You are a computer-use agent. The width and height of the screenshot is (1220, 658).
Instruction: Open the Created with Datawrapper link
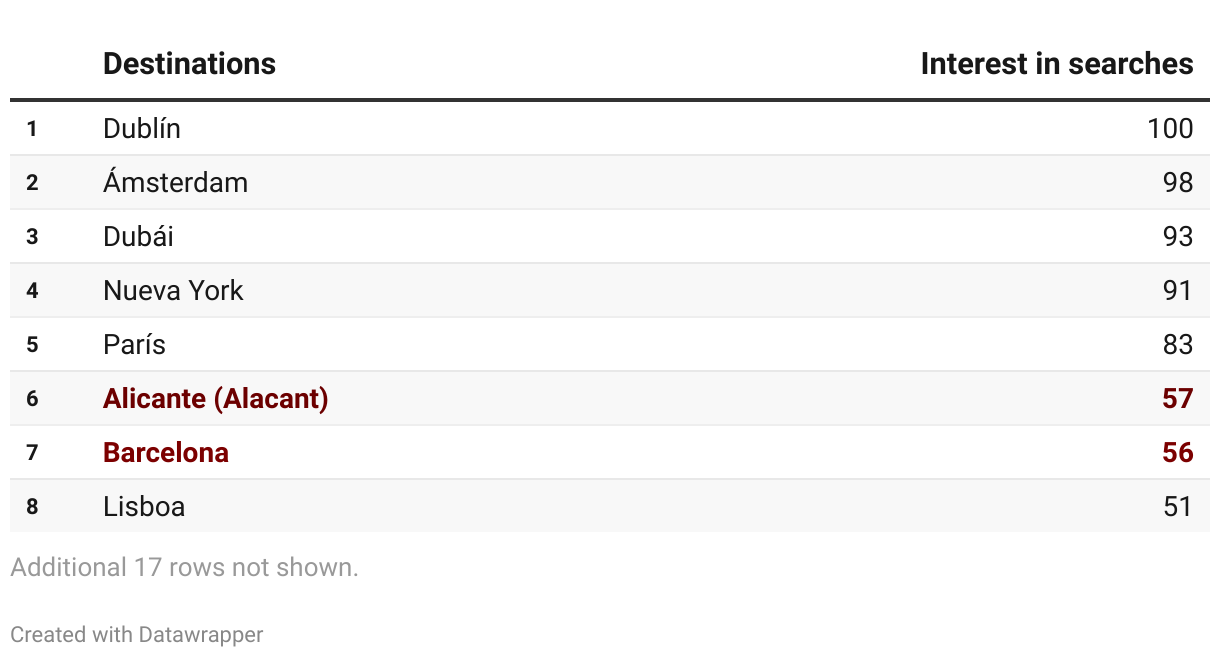coord(137,634)
